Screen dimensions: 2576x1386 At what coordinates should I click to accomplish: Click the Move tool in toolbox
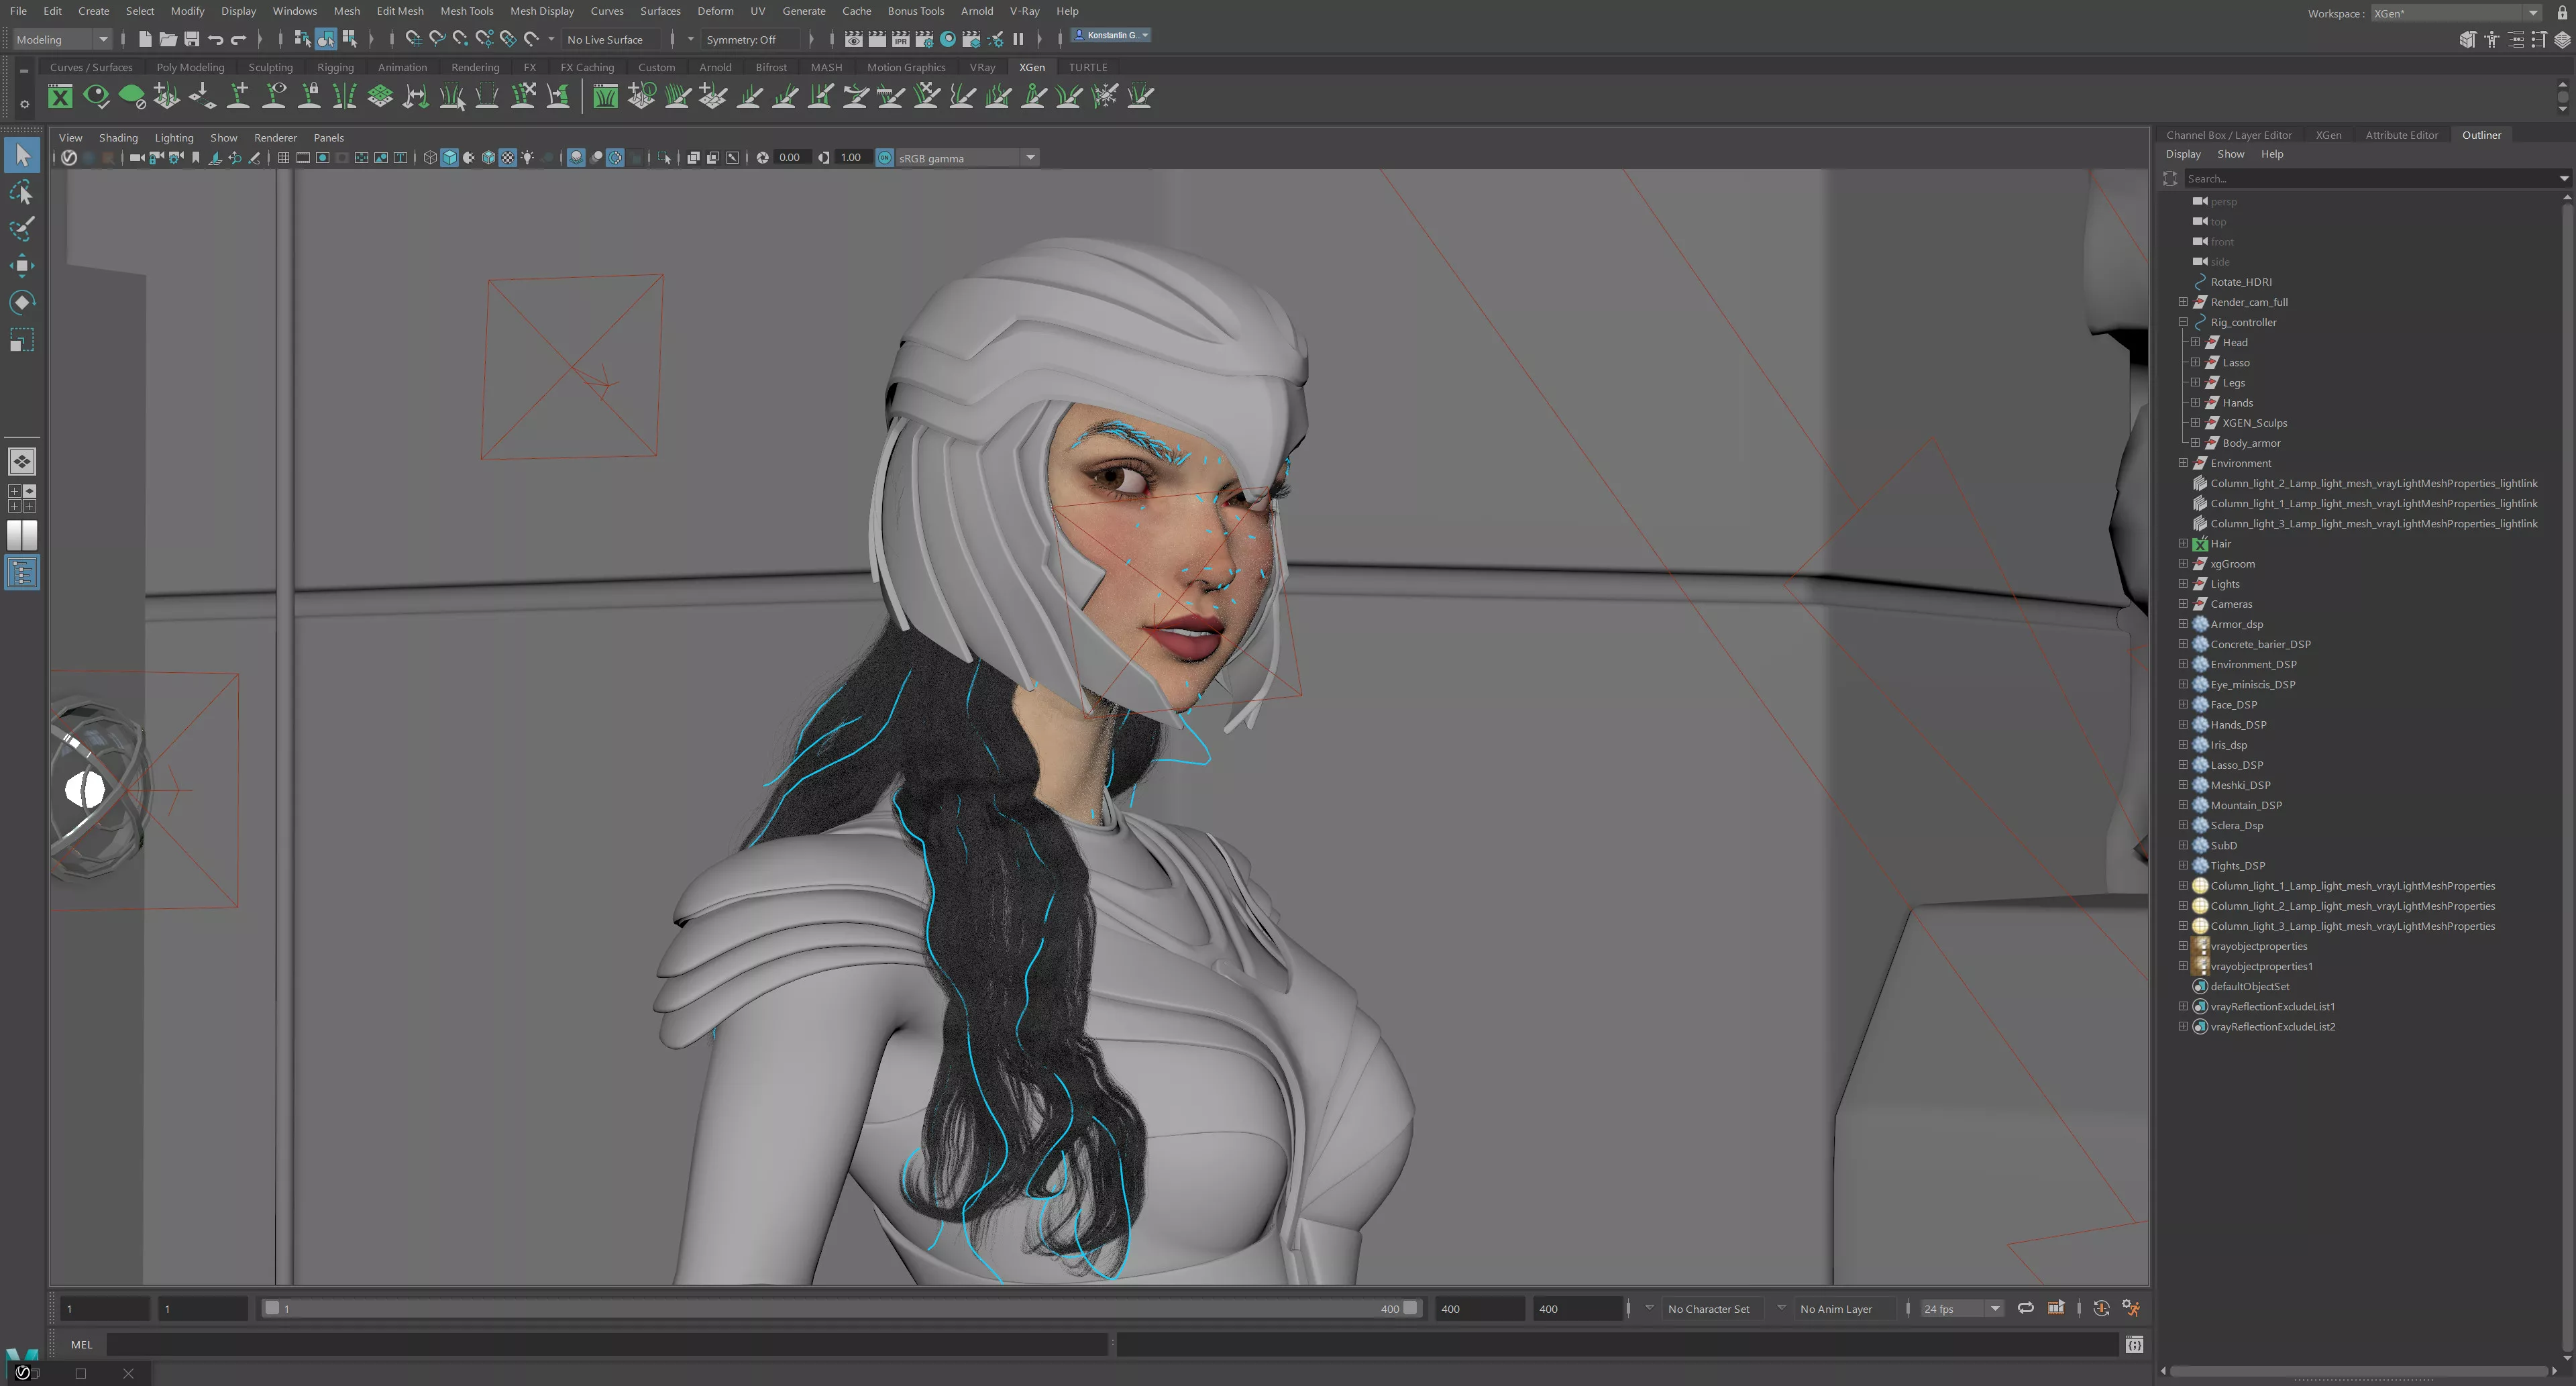coord(22,265)
